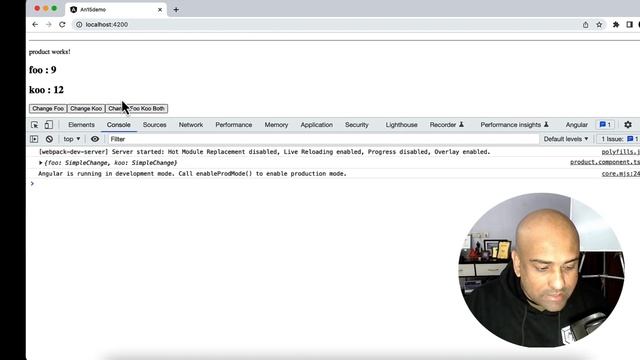The image size is (640, 360).
Task: Select the An15demo browser tab
Action: [116, 9]
